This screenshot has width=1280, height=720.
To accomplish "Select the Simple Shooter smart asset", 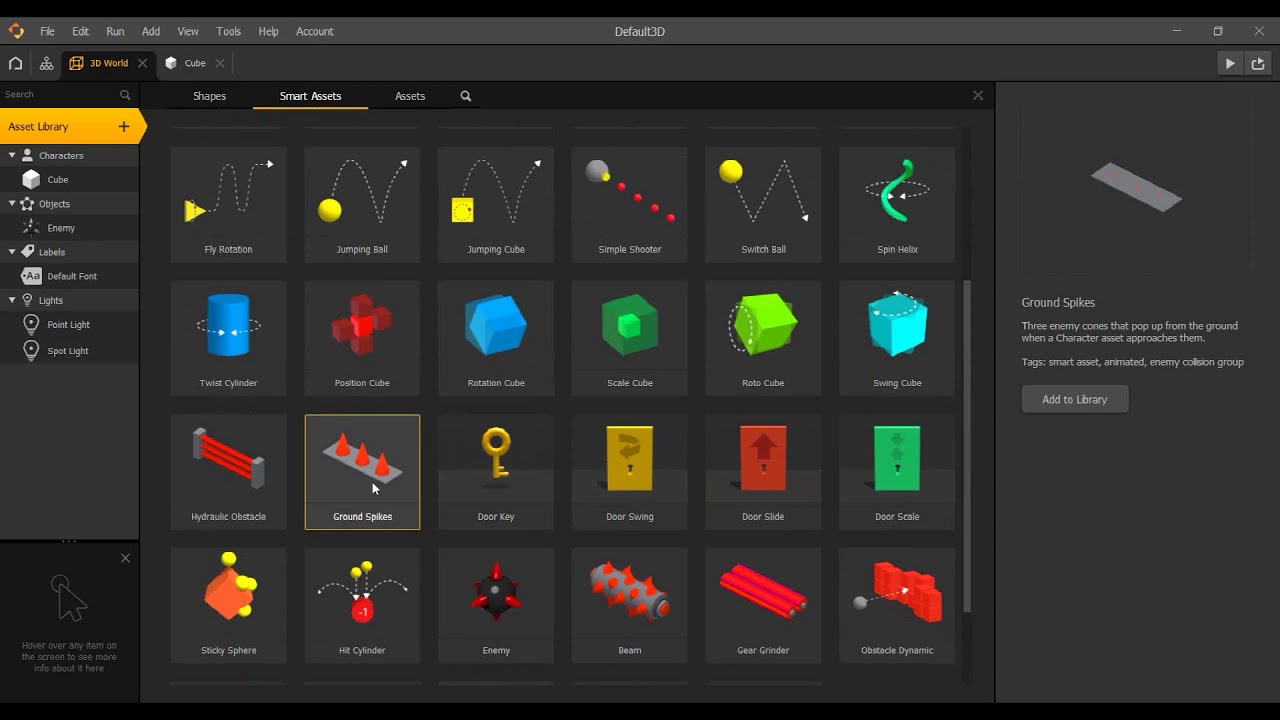I will click(x=630, y=204).
